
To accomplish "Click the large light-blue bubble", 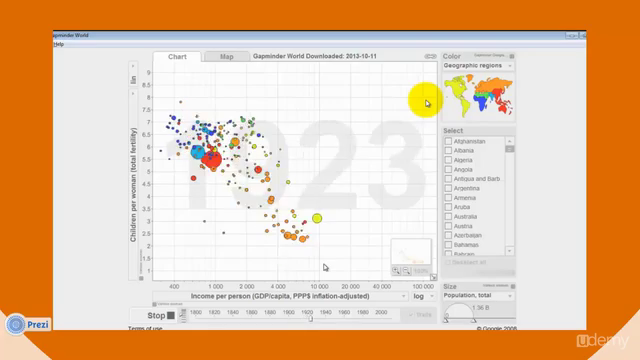I will point(198,152).
